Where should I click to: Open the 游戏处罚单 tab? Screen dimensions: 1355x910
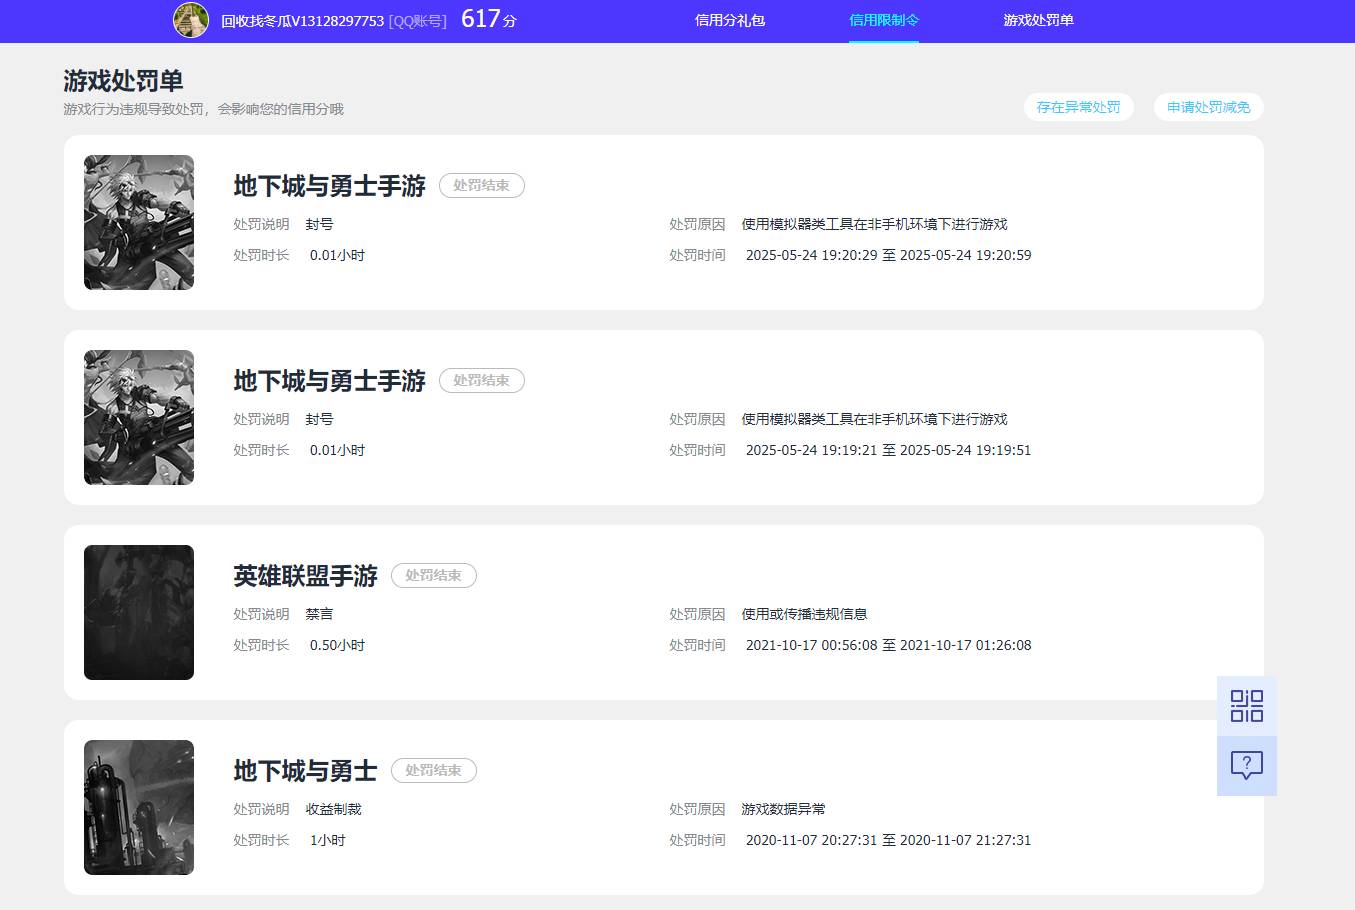coord(1039,19)
